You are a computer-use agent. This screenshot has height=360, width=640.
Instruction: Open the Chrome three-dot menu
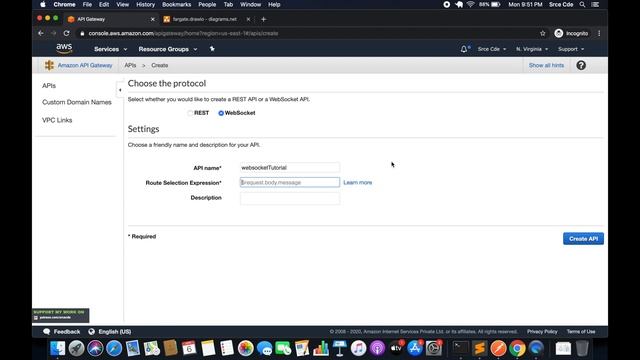click(x=599, y=33)
